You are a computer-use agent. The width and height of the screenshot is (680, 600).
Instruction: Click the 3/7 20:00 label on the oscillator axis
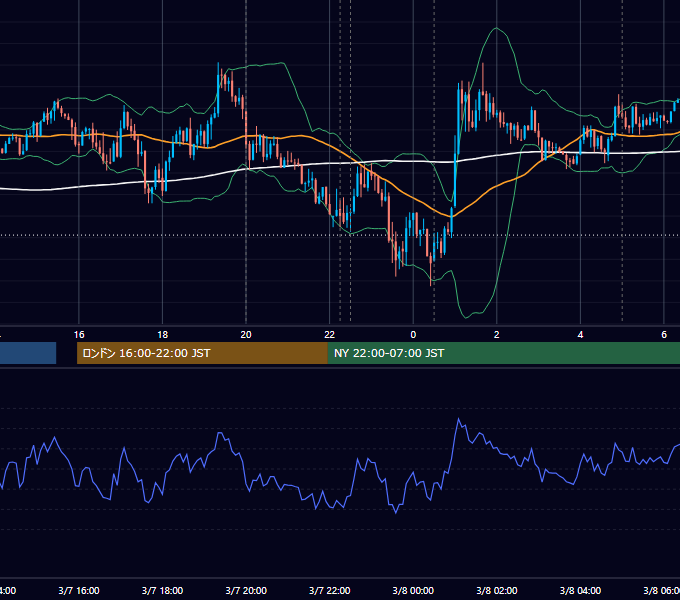pyautogui.click(x=246, y=590)
